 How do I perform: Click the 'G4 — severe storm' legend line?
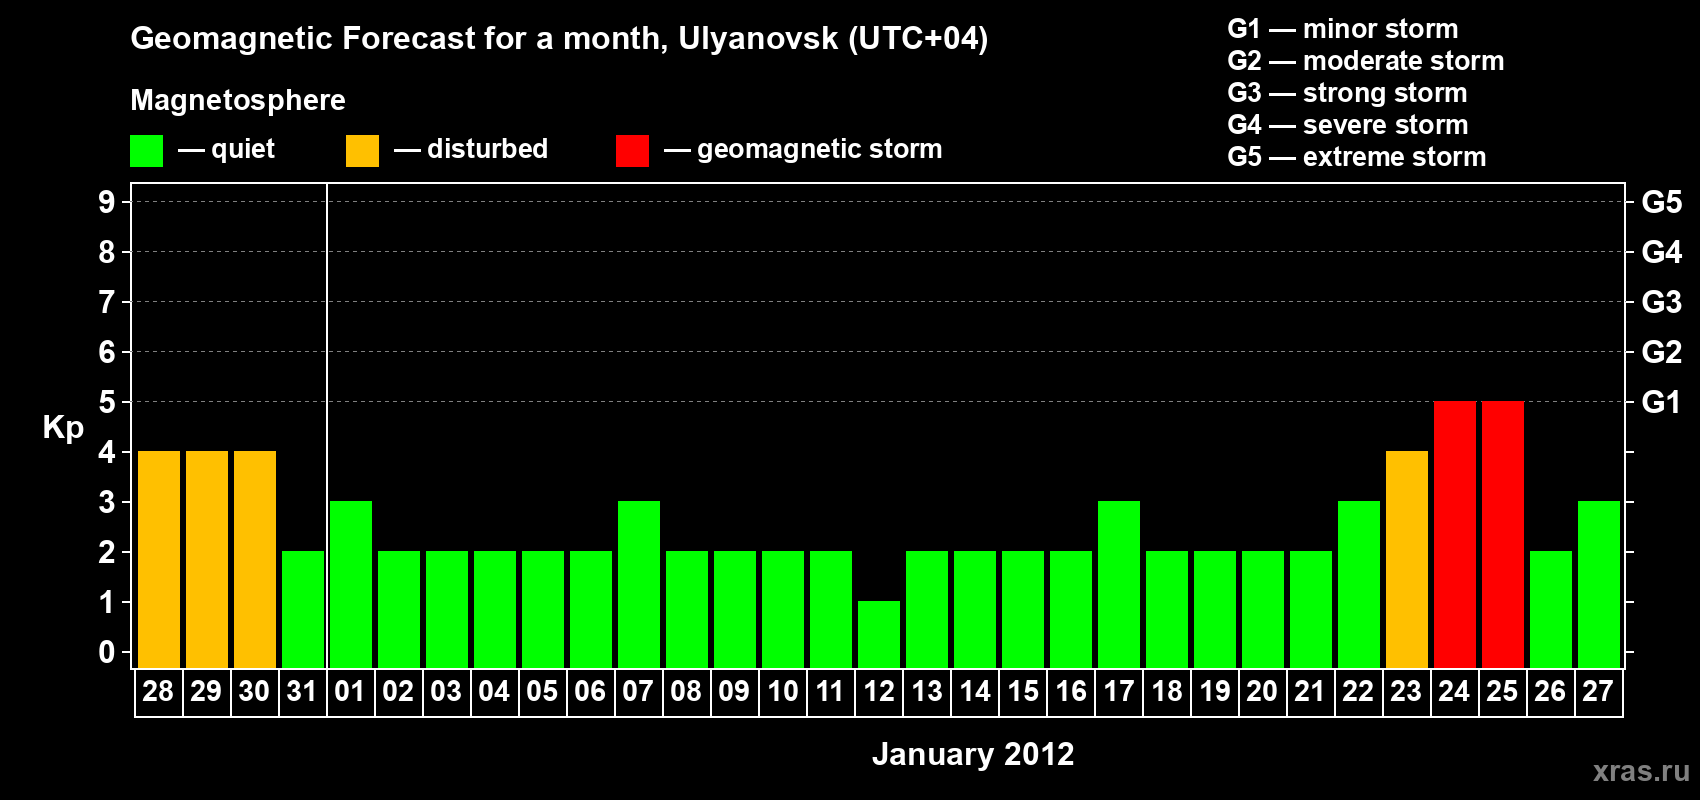[1347, 125]
